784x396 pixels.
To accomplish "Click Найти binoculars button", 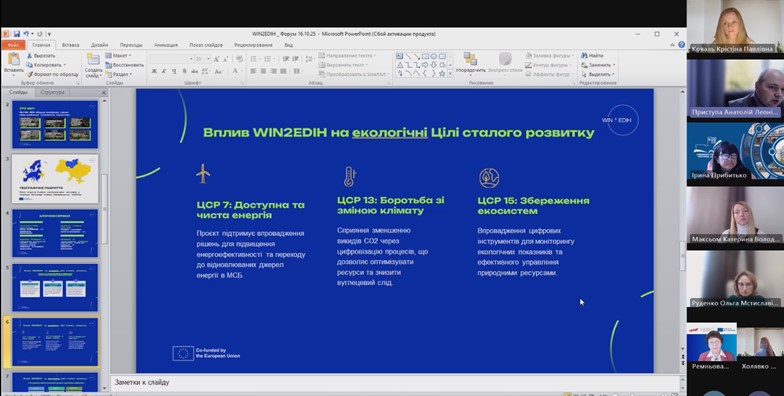I will tap(592, 56).
